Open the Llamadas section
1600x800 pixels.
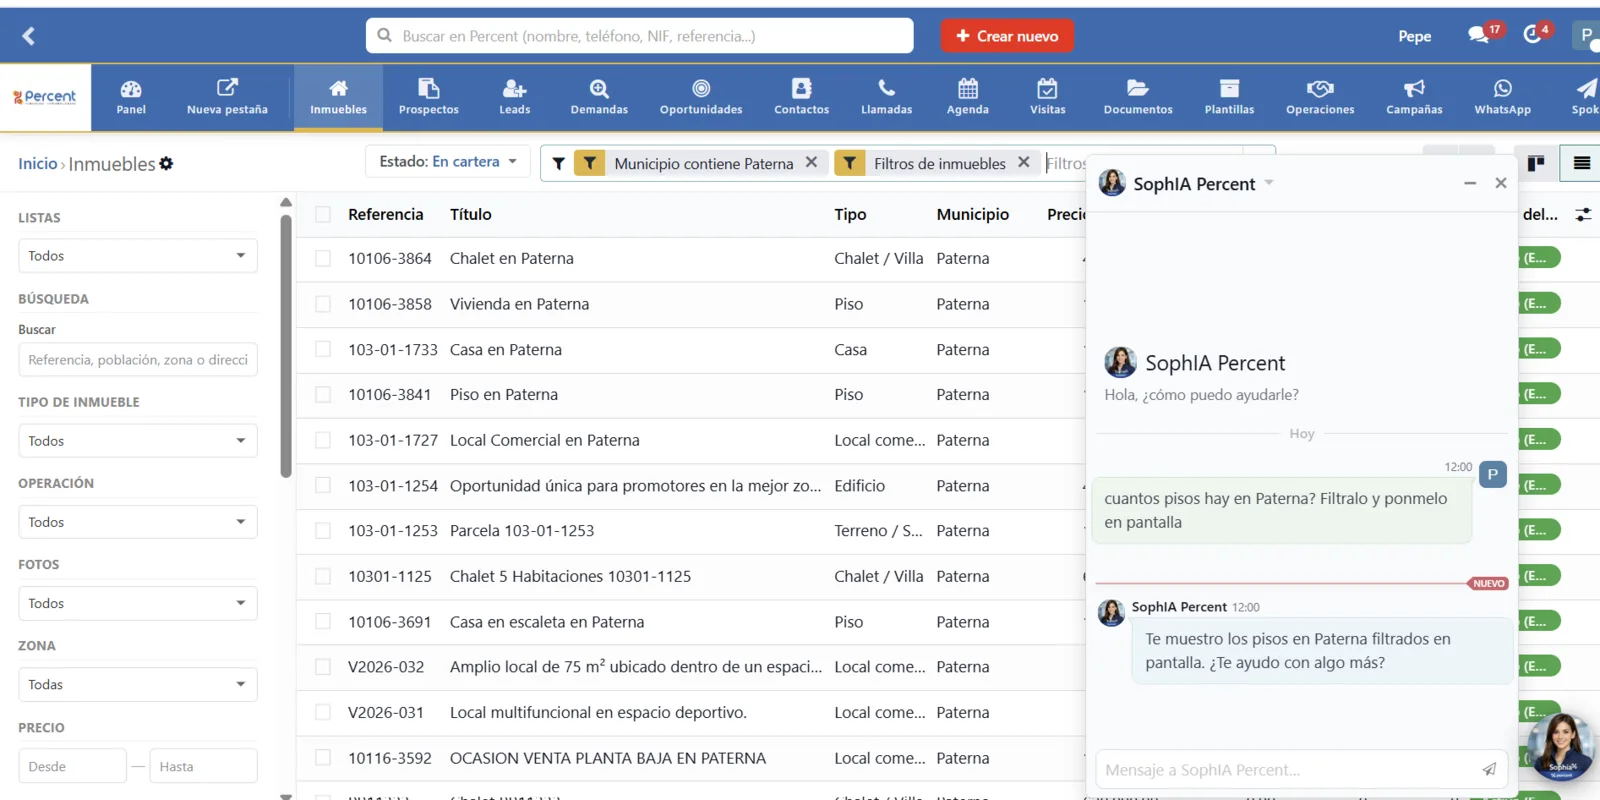[x=887, y=97]
